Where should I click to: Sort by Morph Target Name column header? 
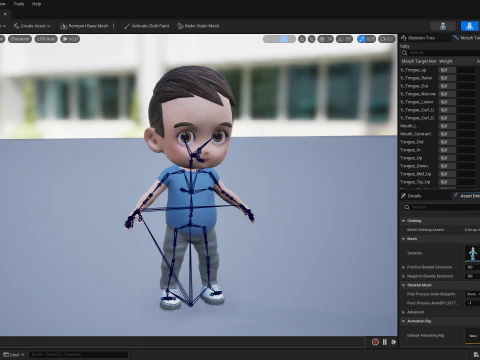[x=419, y=61]
